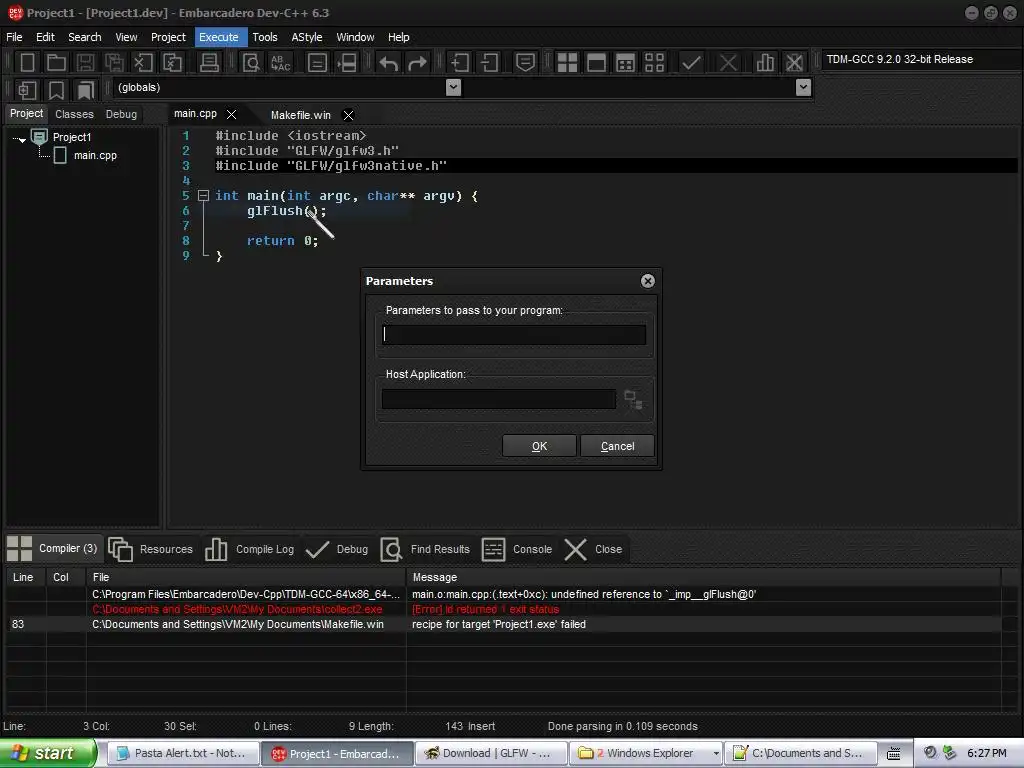Open the Execute menu
The width and height of the screenshot is (1024, 768).
point(219,37)
